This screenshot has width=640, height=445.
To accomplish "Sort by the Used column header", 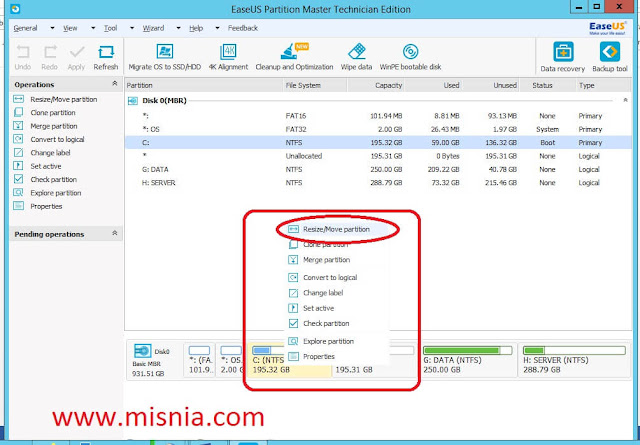I will pos(433,85).
